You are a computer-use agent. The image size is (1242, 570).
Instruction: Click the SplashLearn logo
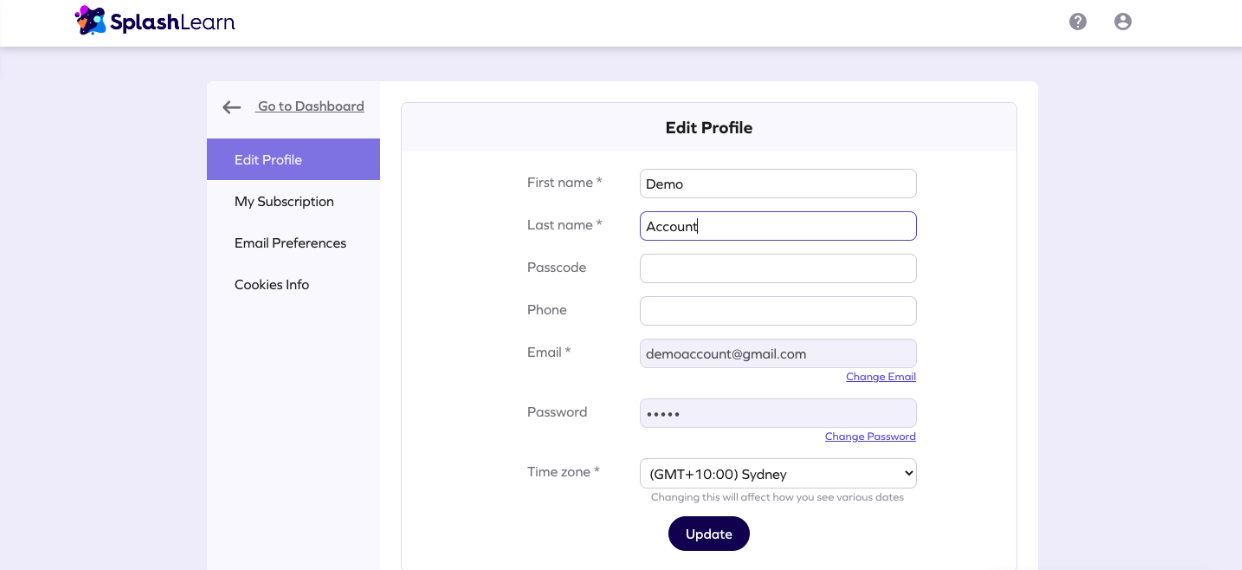(155, 20)
